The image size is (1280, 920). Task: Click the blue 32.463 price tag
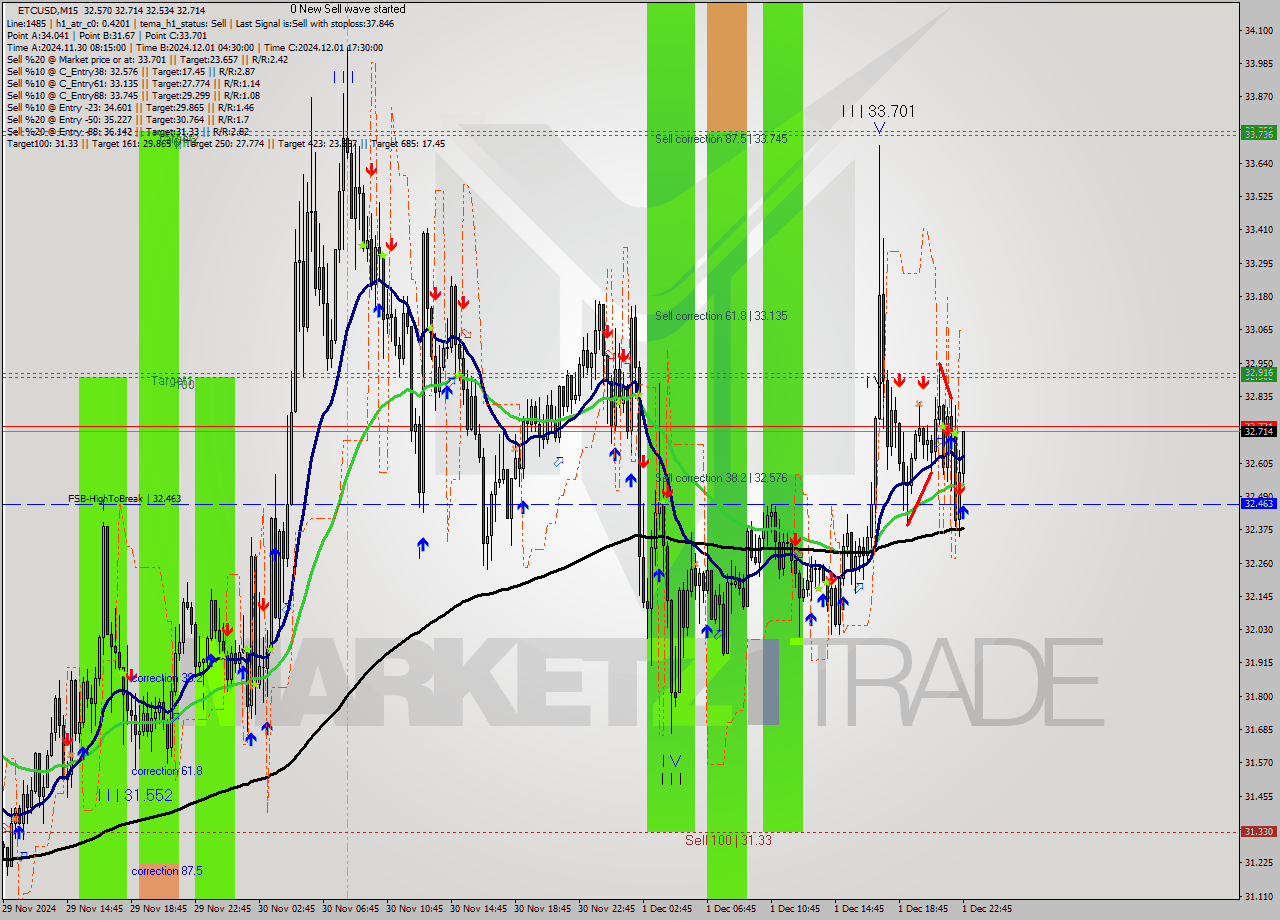[x=1258, y=504]
